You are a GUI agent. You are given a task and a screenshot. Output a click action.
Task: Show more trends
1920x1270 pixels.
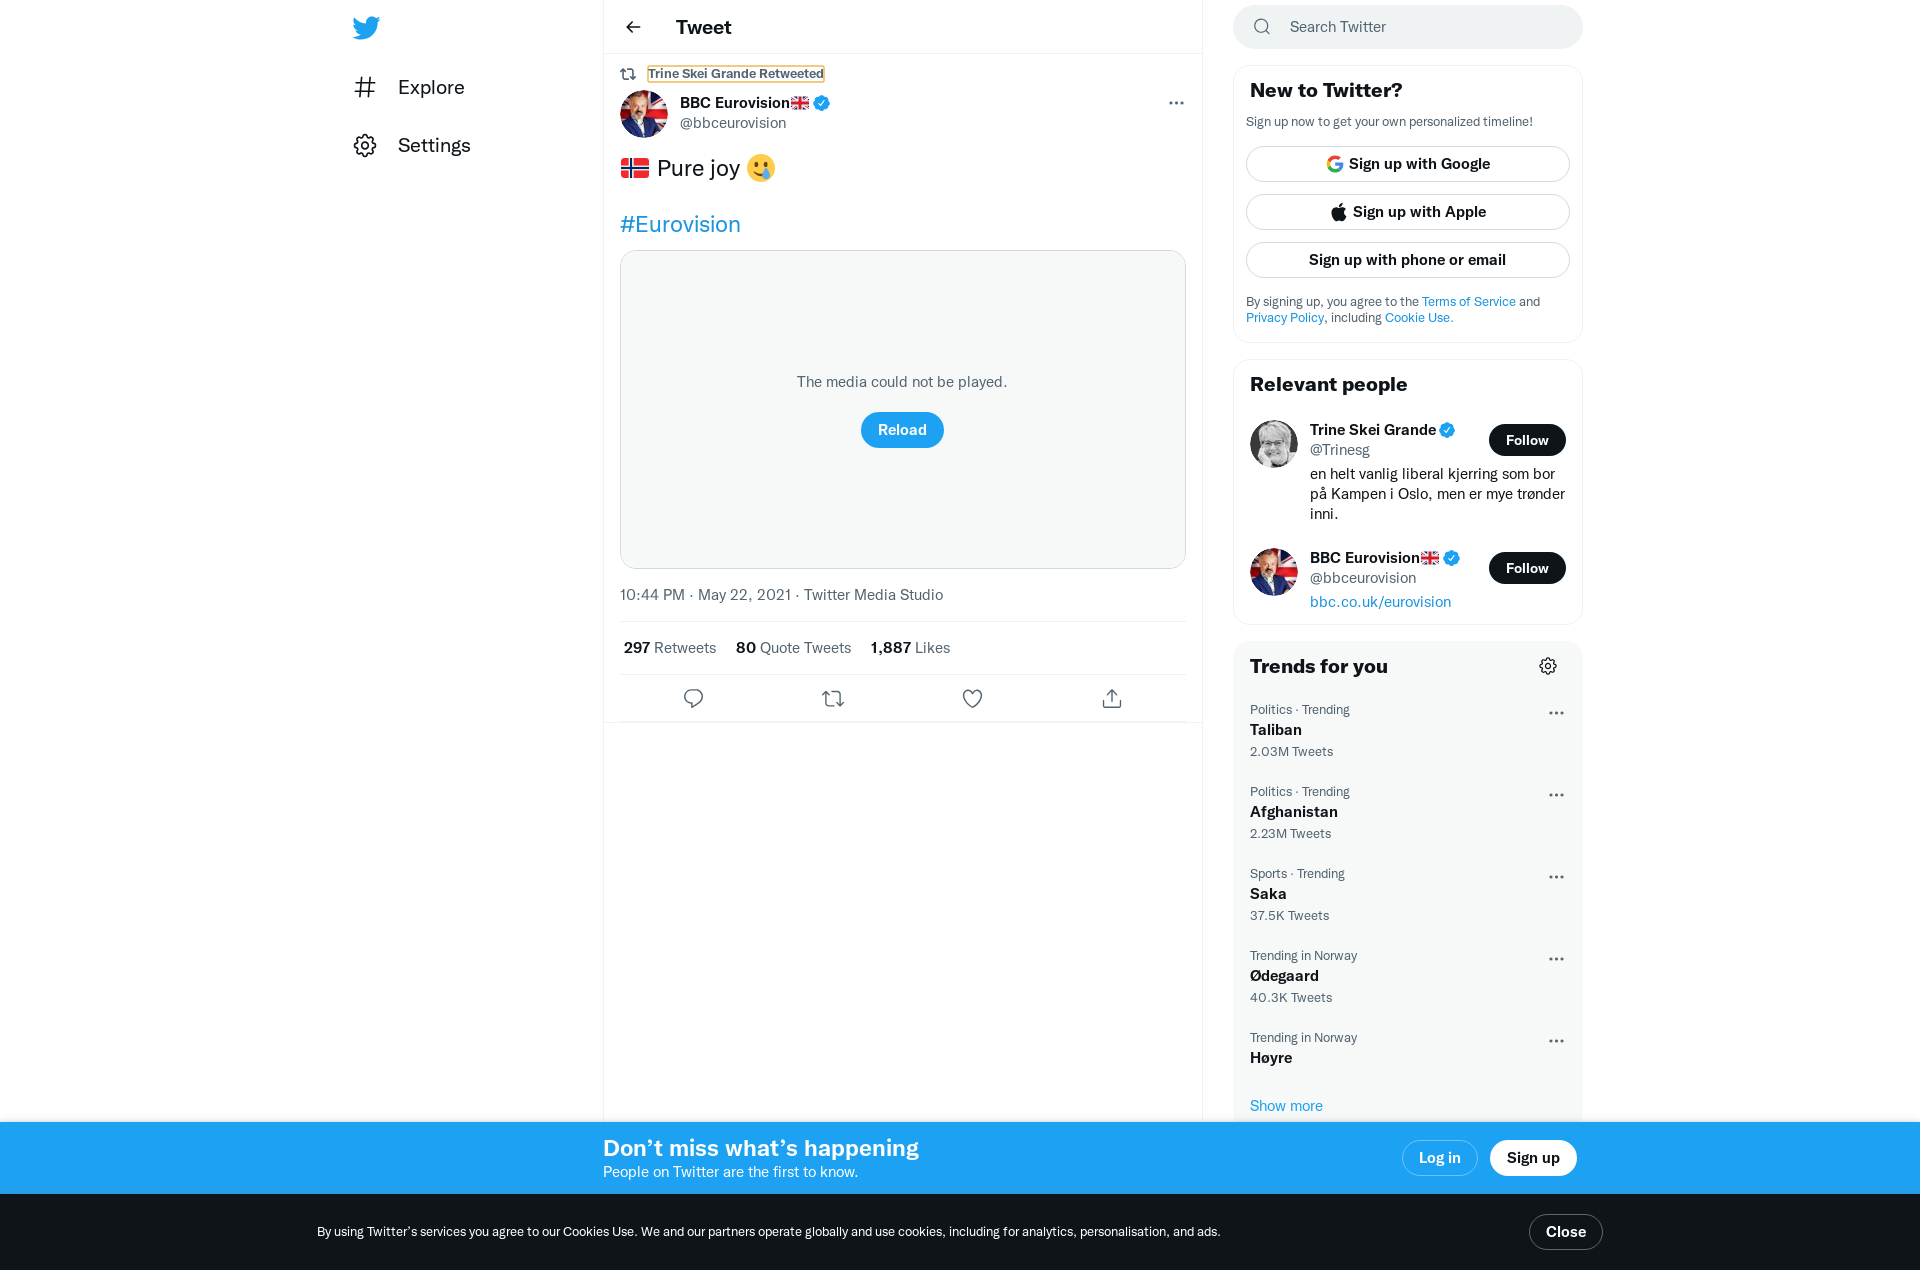coord(1286,1105)
